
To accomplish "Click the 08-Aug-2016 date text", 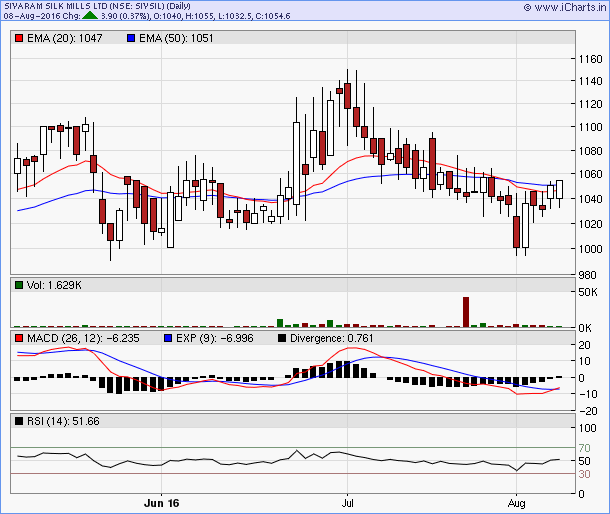I will coord(32,16).
